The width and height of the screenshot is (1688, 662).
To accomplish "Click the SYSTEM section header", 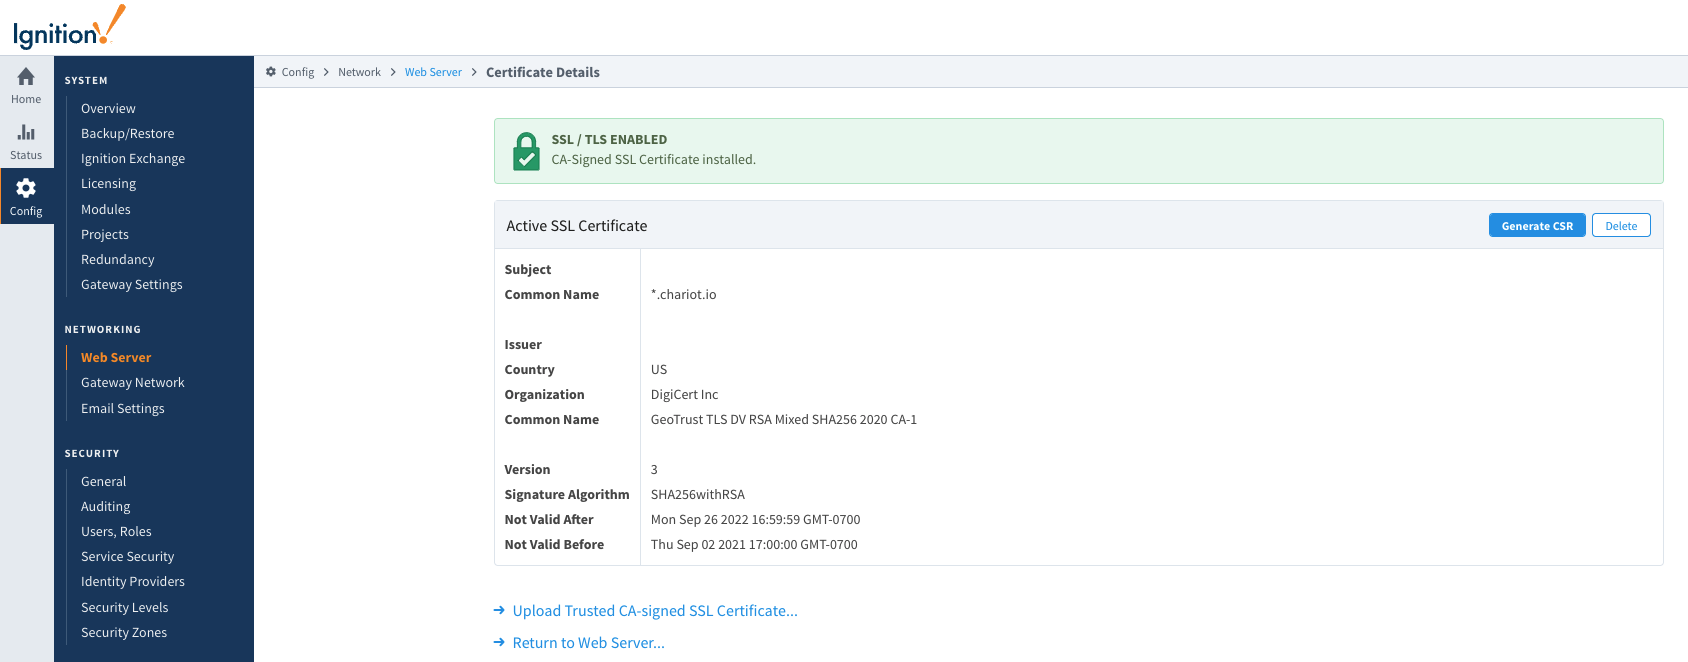I will pyautogui.click(x=86, y=80).
